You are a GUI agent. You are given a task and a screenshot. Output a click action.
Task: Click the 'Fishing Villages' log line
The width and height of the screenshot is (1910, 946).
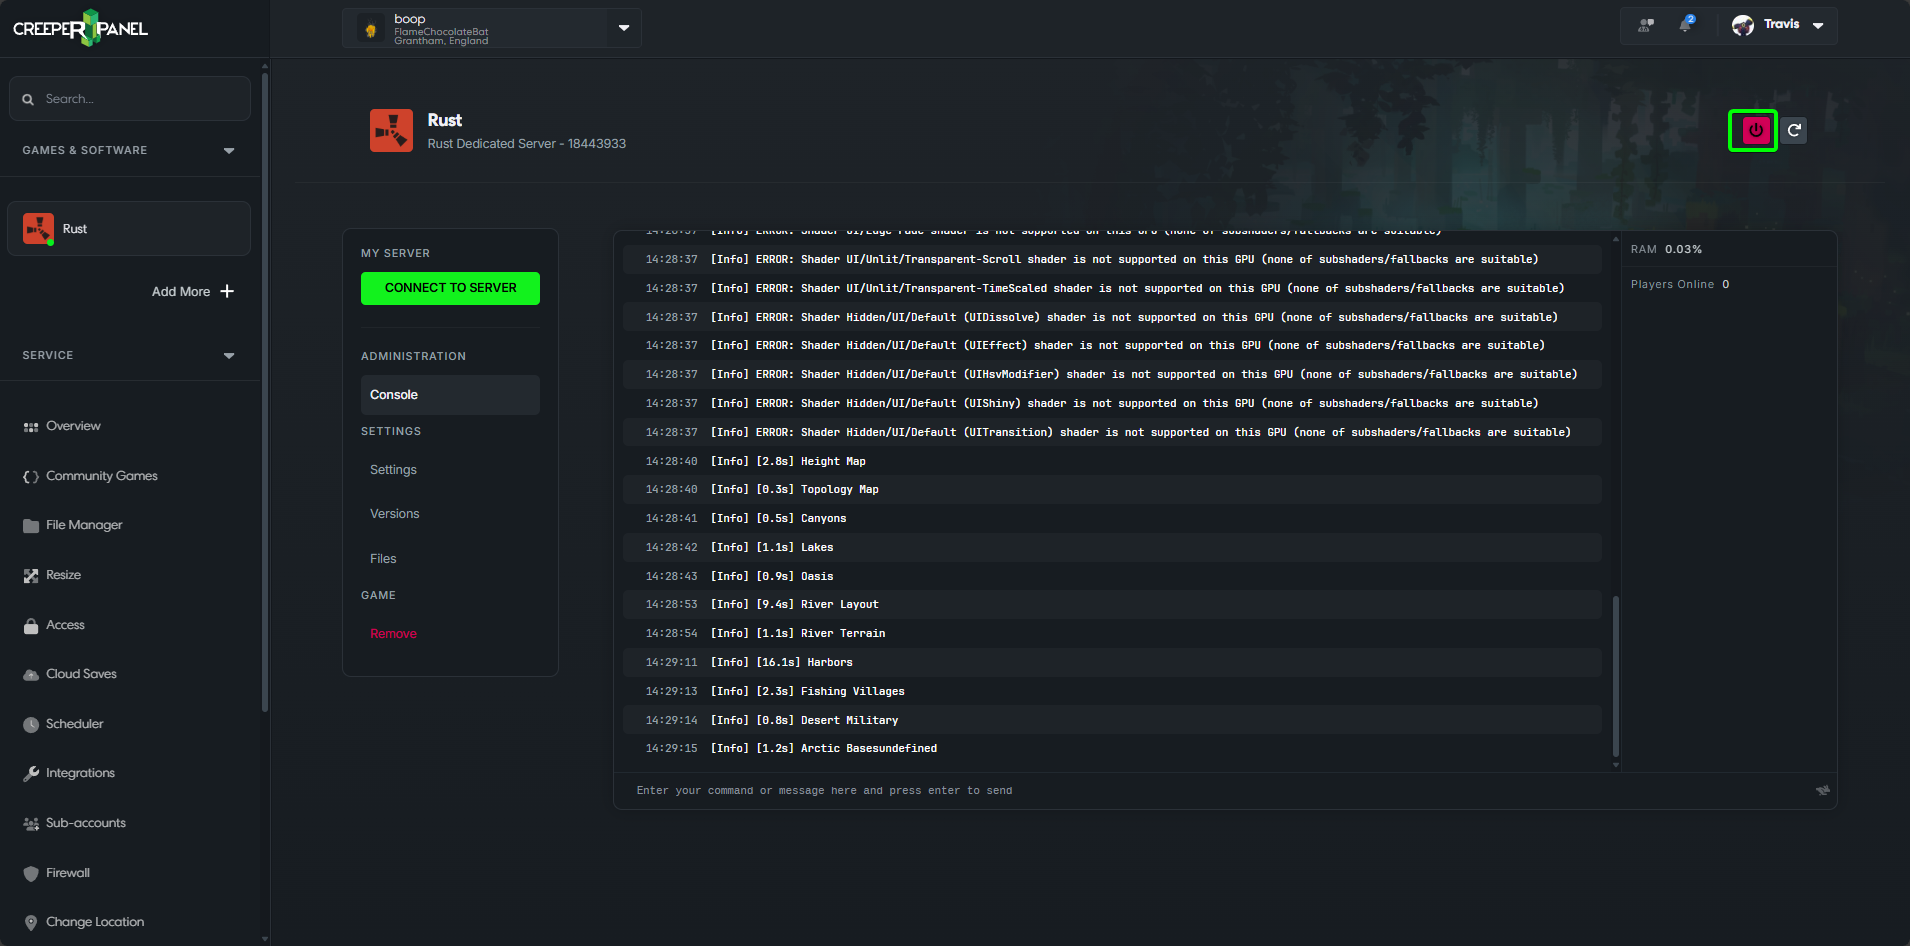click(x=1112, y=691)
